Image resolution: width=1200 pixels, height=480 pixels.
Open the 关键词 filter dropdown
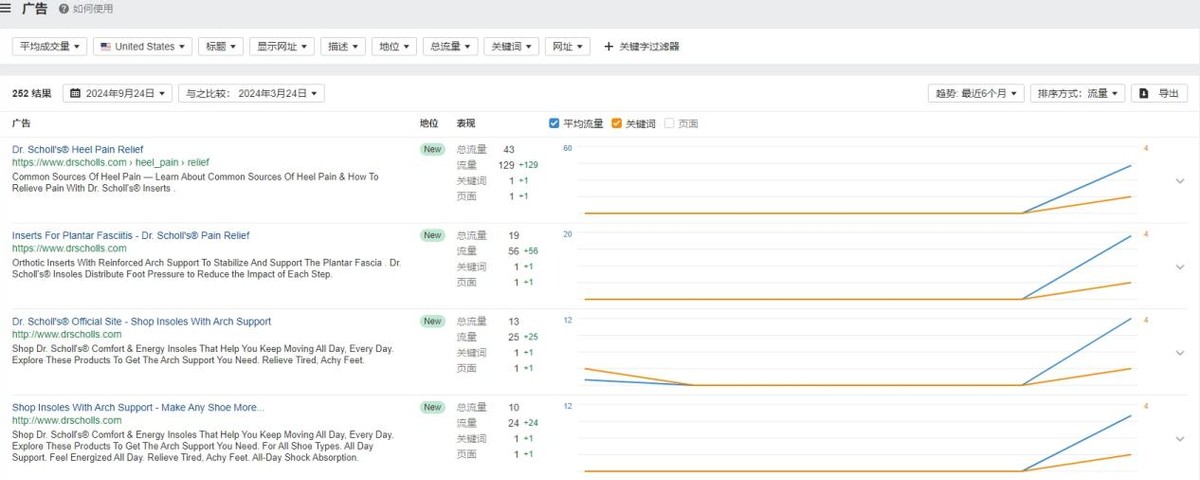511,46
